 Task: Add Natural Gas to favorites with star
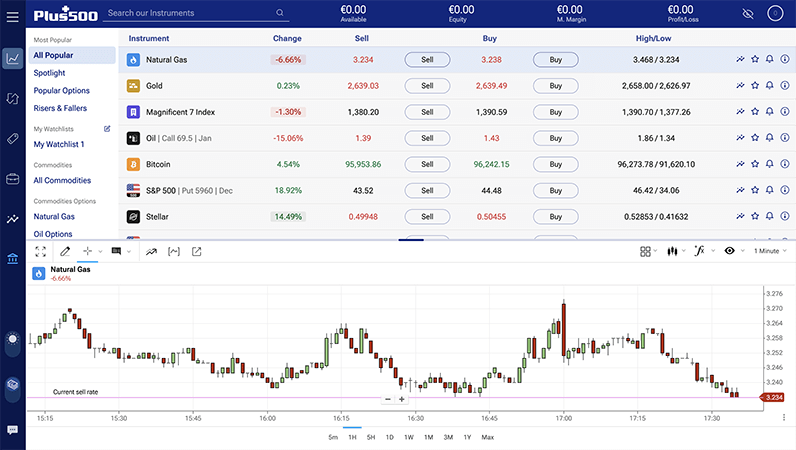[755, 60]
